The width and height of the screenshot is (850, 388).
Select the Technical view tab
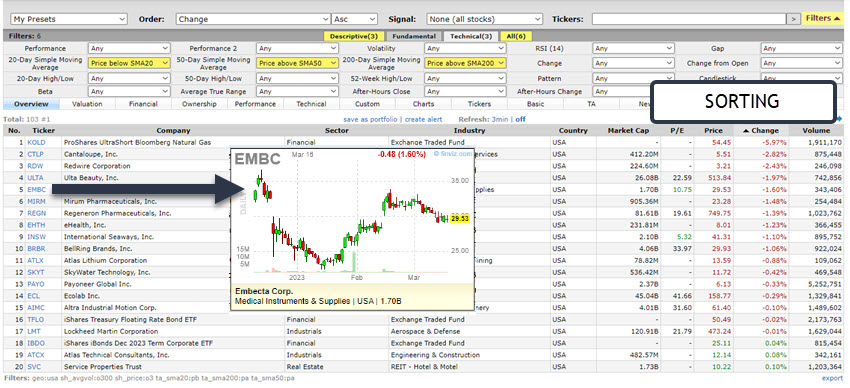311,104
